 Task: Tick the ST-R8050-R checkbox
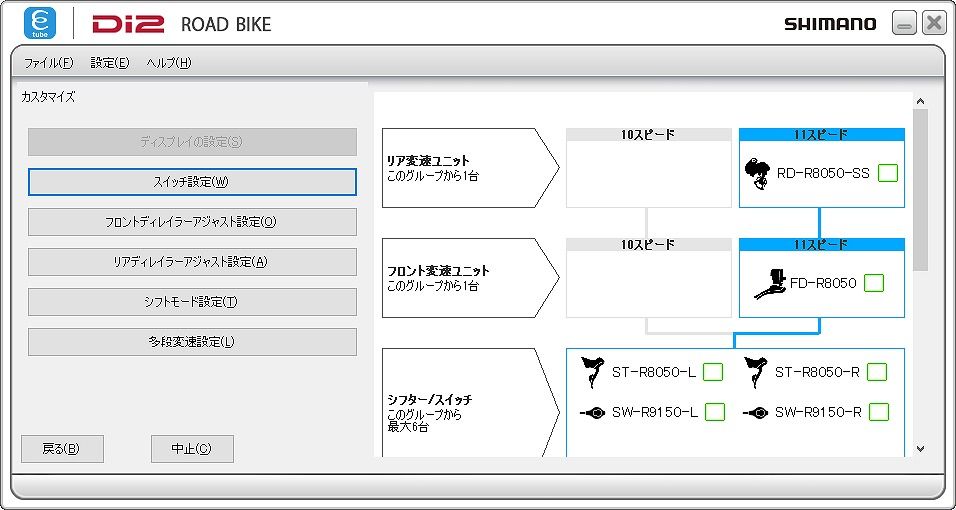877,372
